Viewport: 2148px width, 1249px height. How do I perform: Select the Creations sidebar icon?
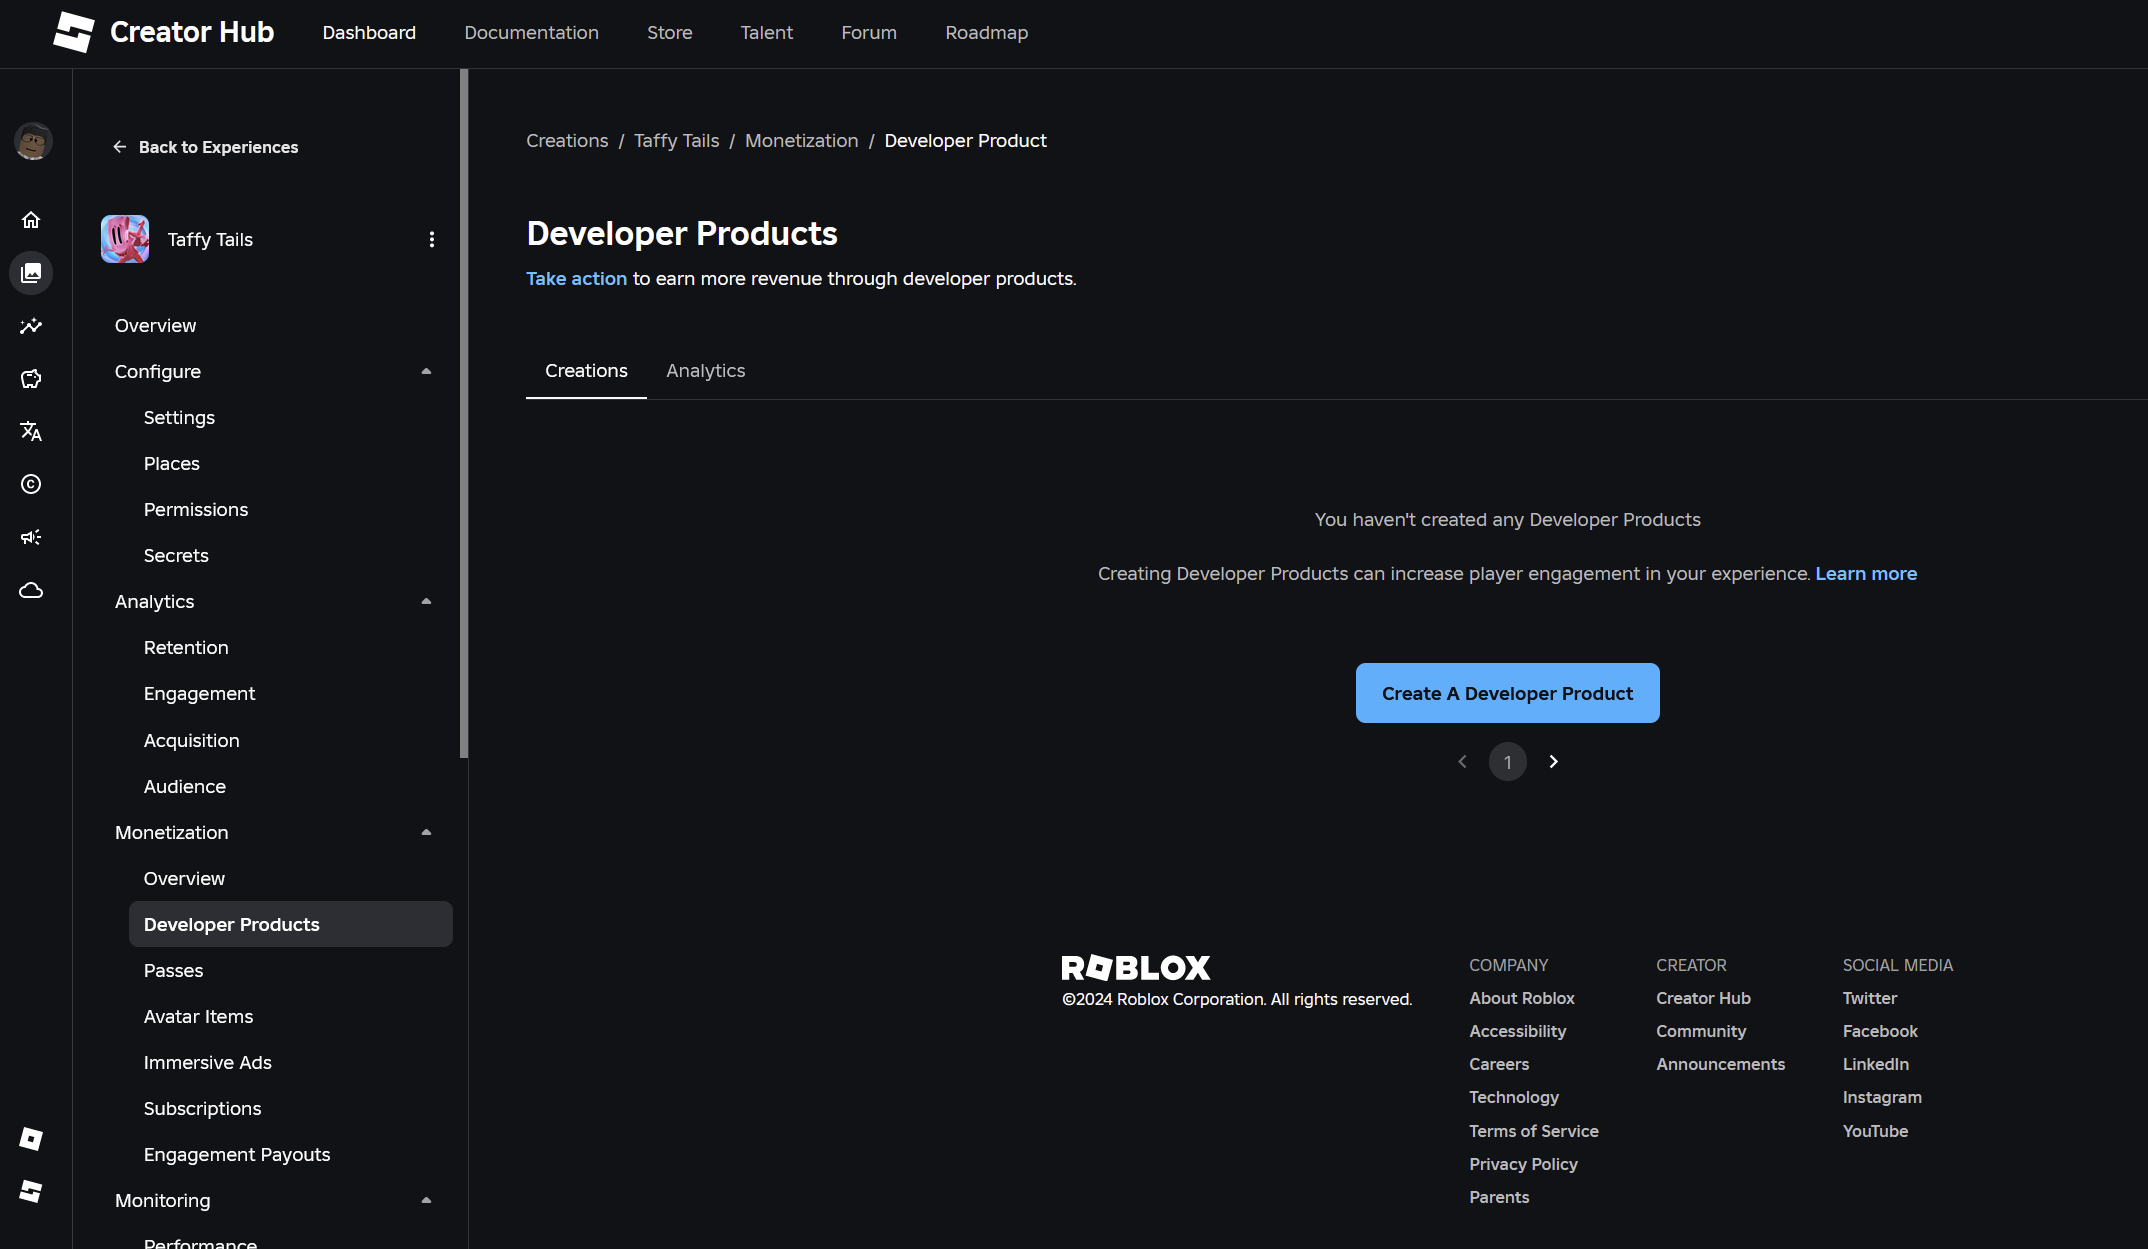point(31,273)
